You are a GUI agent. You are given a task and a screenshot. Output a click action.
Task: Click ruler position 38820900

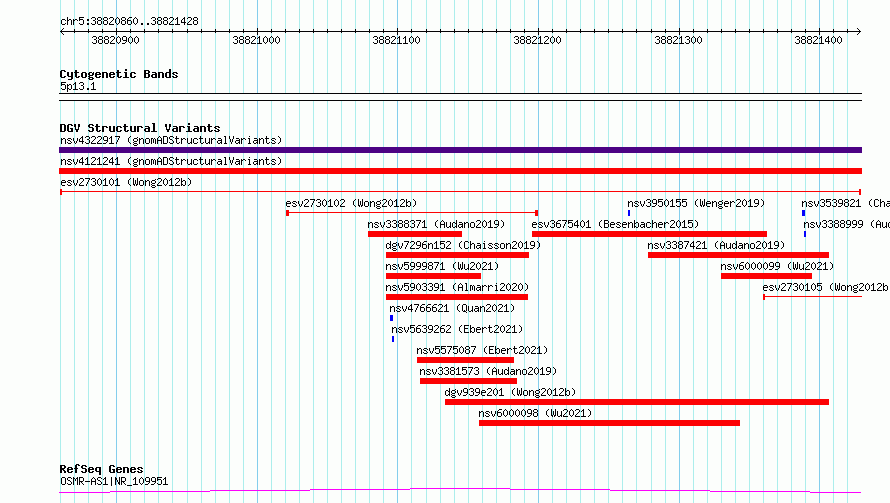pyautogui.click(x=115, y=40)
